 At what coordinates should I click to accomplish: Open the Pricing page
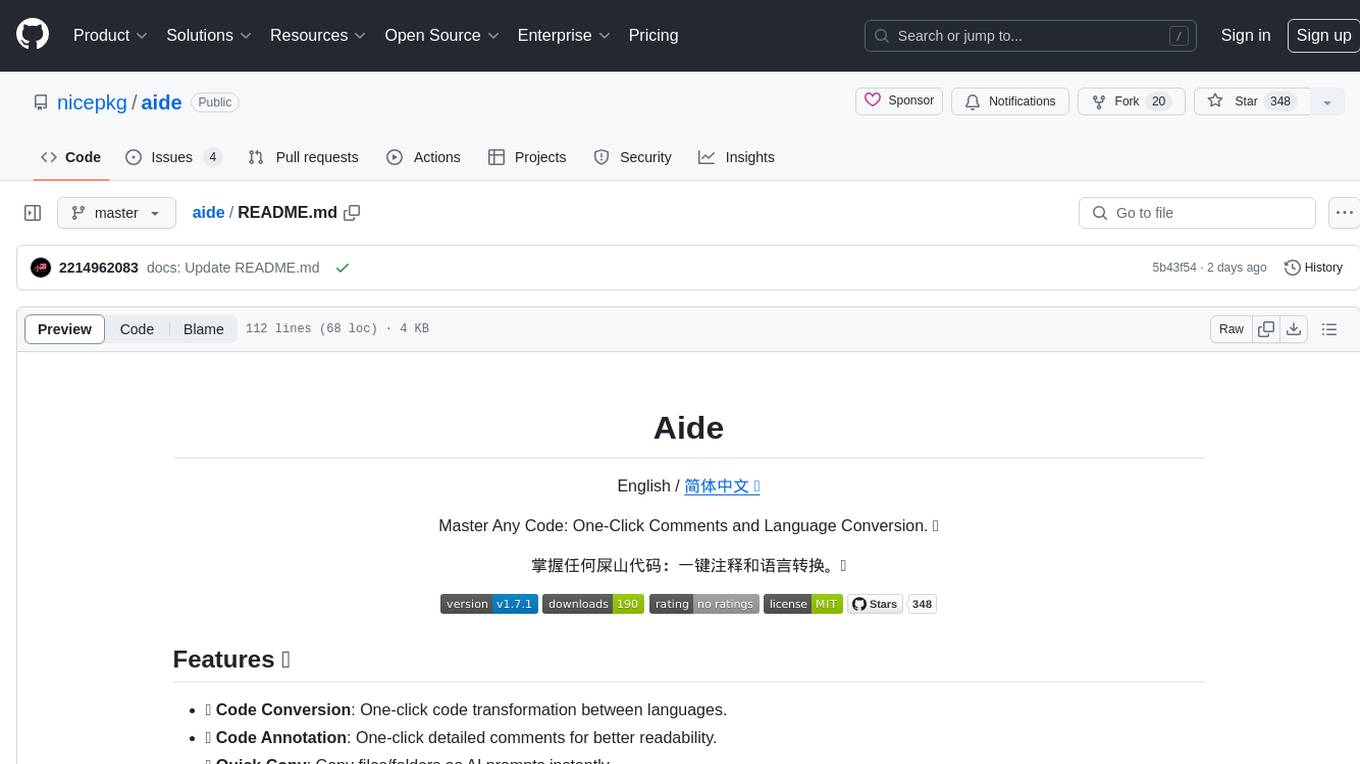(x=653, y=35)
